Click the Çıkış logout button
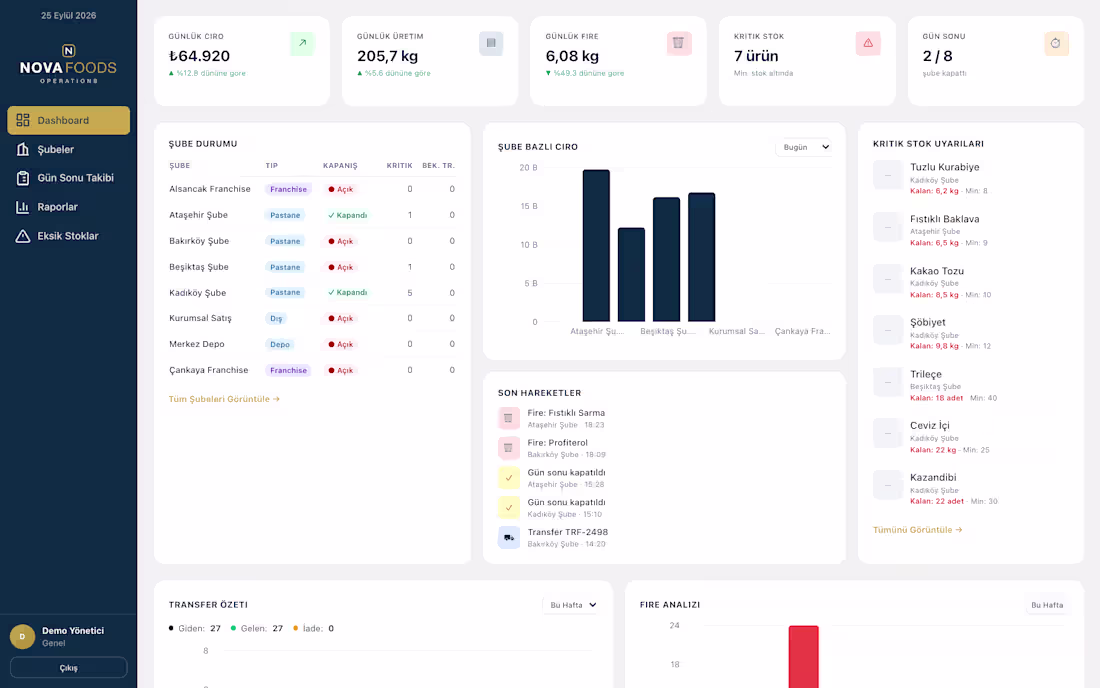 (69, 668)
